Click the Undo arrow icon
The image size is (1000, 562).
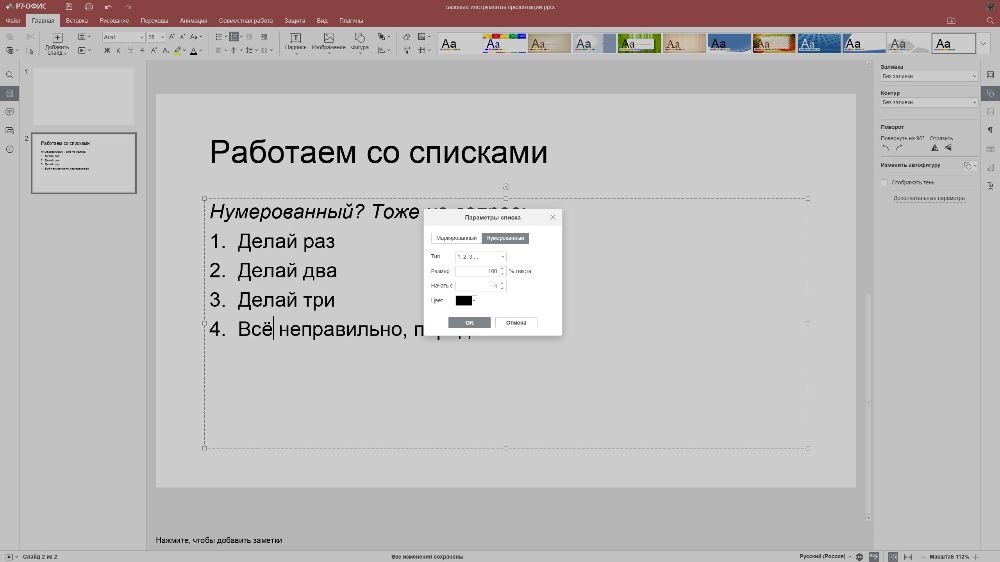click(x=107, y=7)
